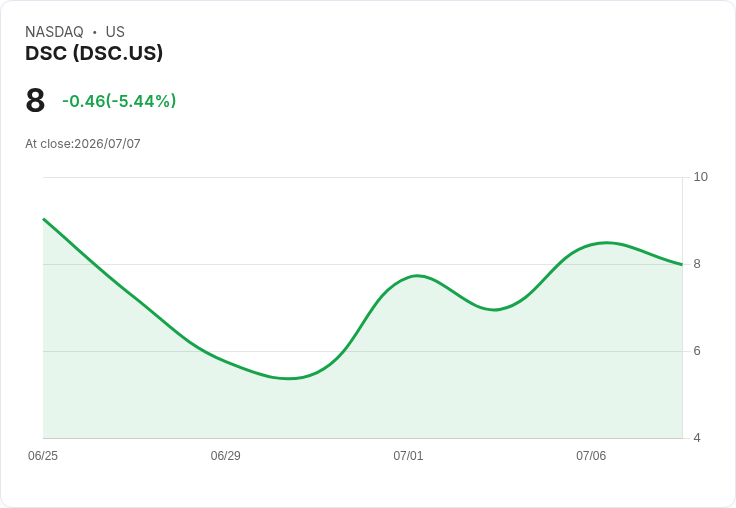Click the chart's highest peak near 07/06

(607, 243)
